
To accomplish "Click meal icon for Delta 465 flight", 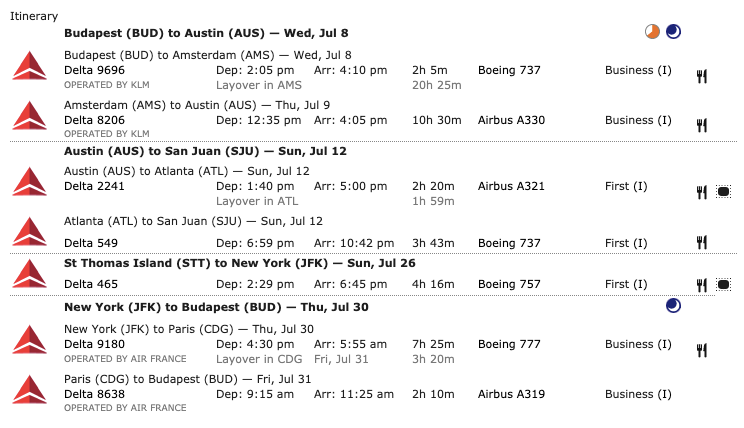I will (702, 285).
